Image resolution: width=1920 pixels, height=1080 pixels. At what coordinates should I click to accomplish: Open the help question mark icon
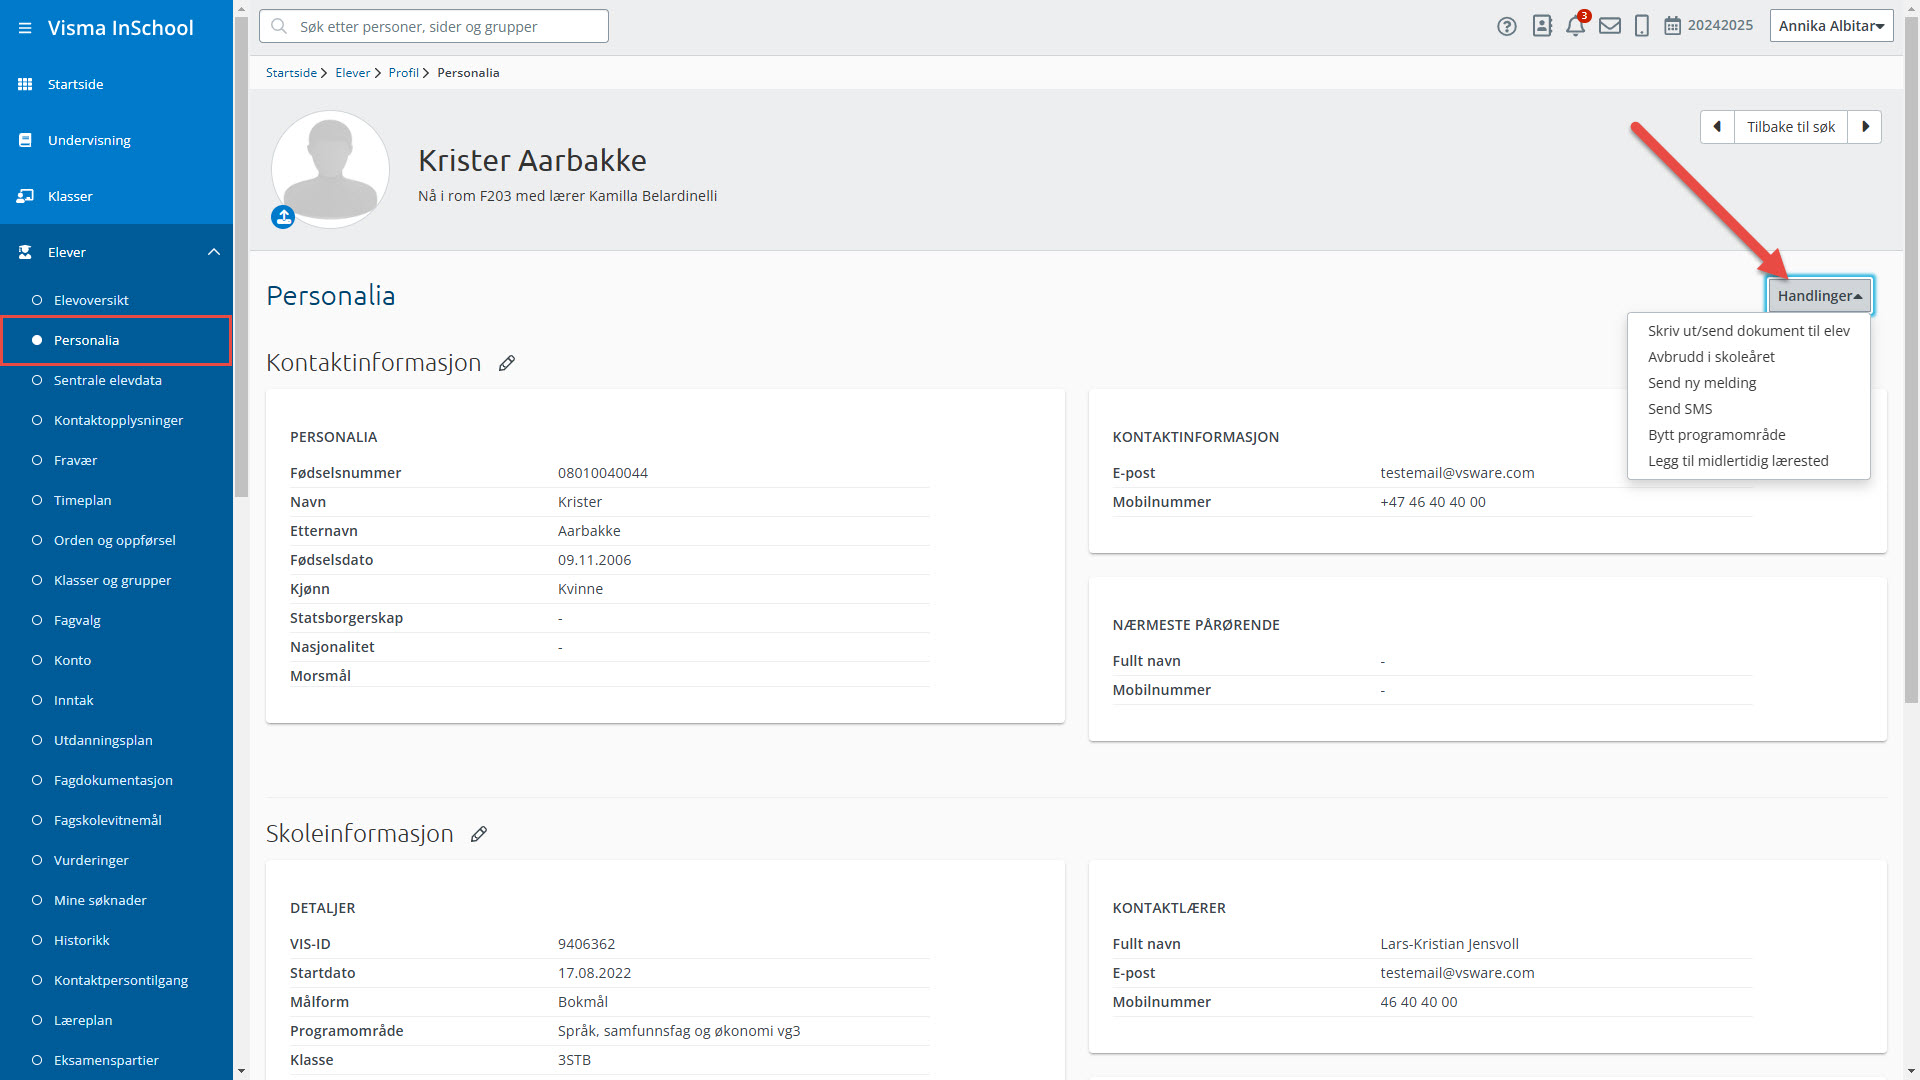(x=1507, y=27)
